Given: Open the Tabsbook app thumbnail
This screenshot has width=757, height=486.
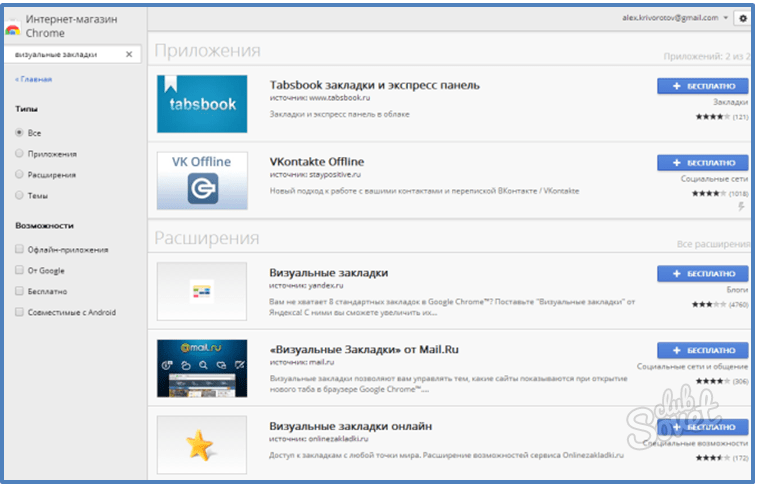Looking at the screenshot, I should (202, 104).
